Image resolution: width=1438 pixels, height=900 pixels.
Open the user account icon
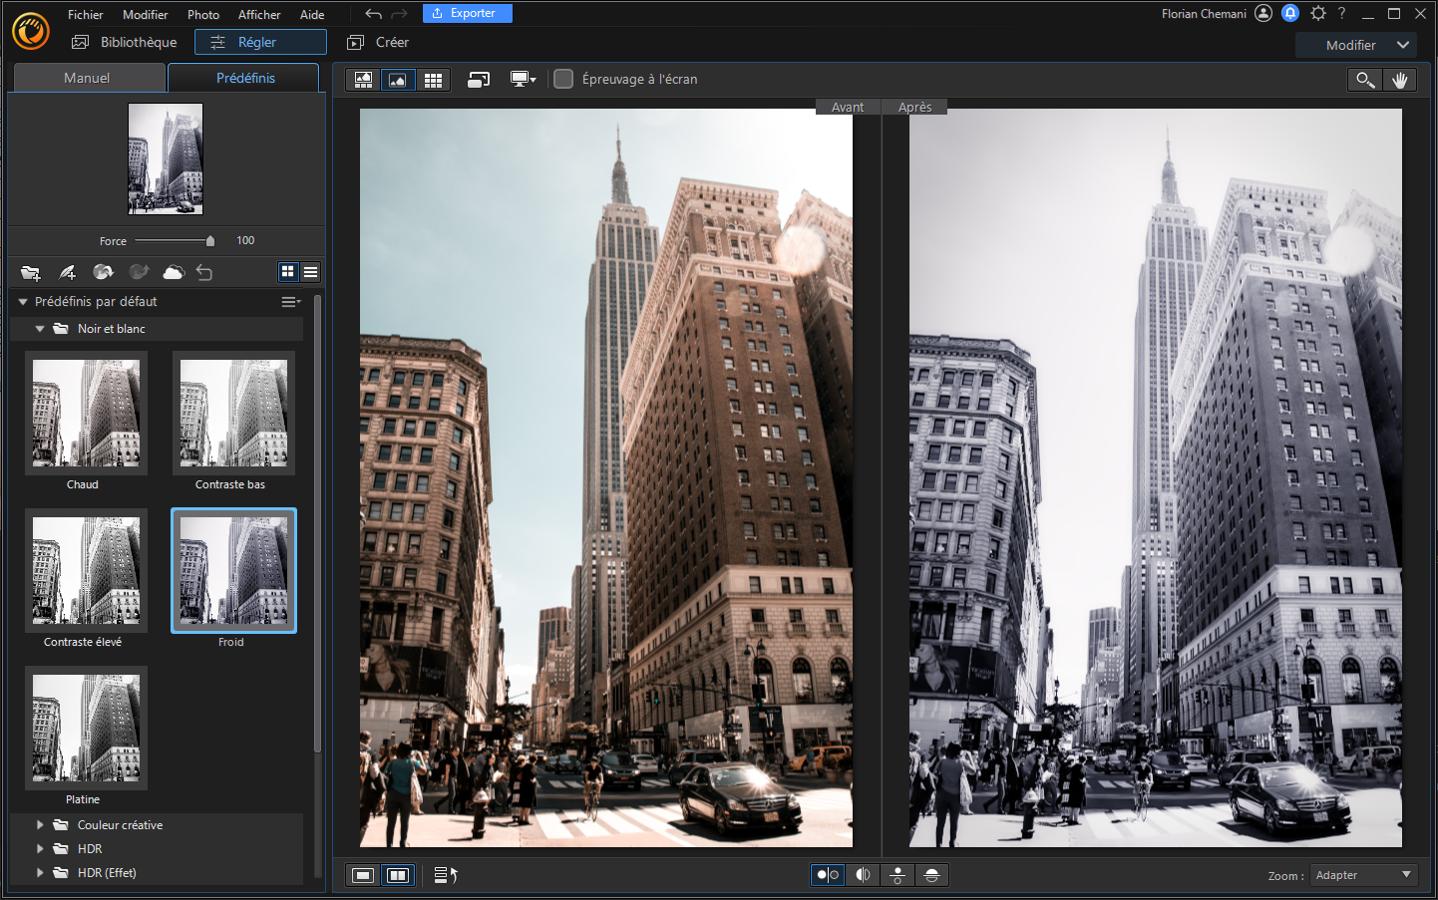[x=1264, y=14]
